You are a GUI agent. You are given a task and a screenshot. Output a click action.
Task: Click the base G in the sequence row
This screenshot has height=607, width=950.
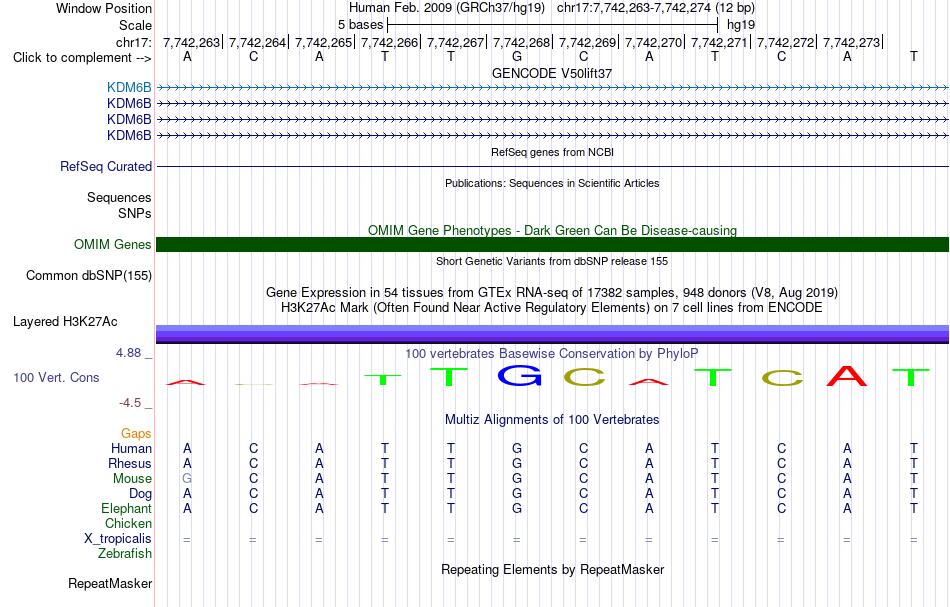click(517, 57)
